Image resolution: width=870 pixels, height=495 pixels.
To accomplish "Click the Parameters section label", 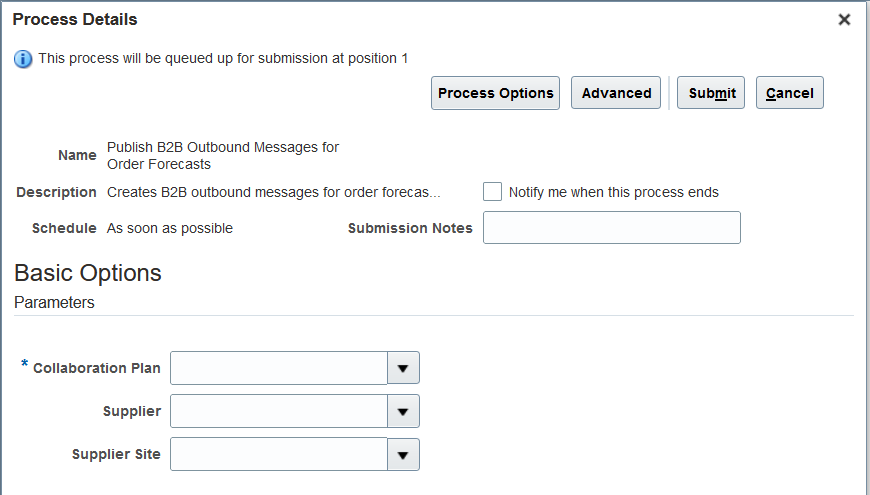I will coord(54,302).
